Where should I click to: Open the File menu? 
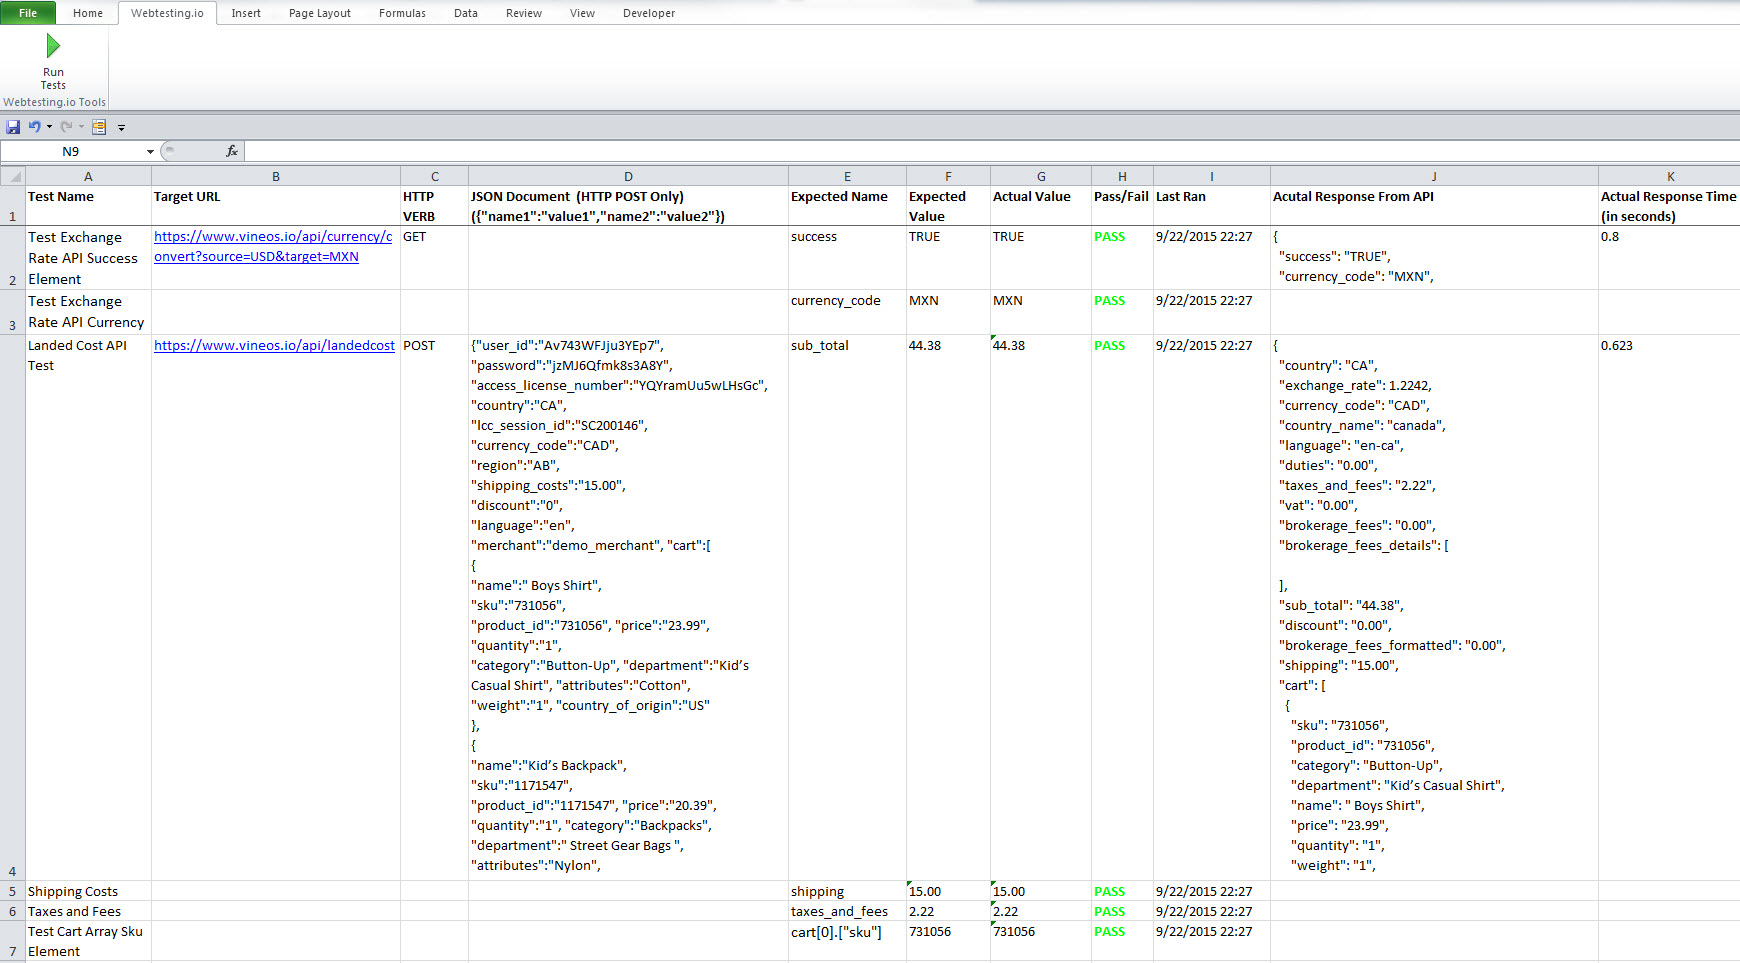pos(27,13)
